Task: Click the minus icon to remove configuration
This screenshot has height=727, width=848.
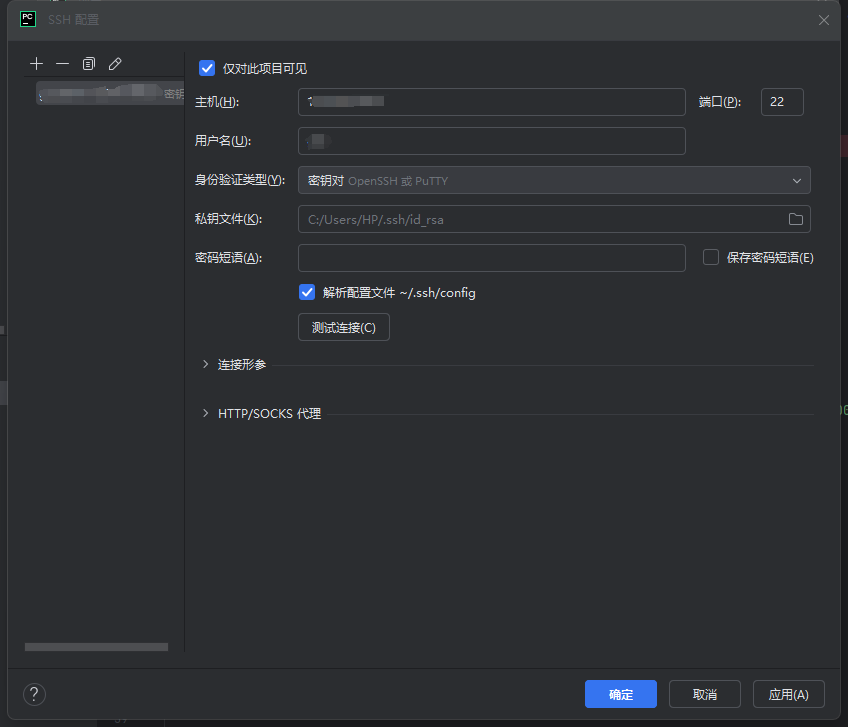Action: click(62, 64)
